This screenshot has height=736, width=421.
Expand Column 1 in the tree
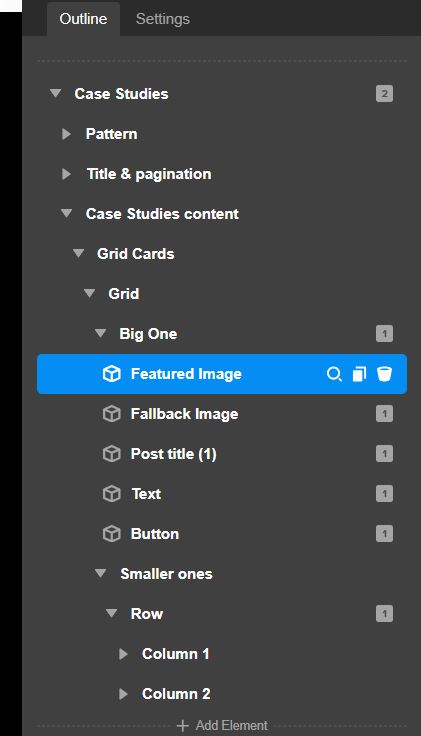pos(123,654)
